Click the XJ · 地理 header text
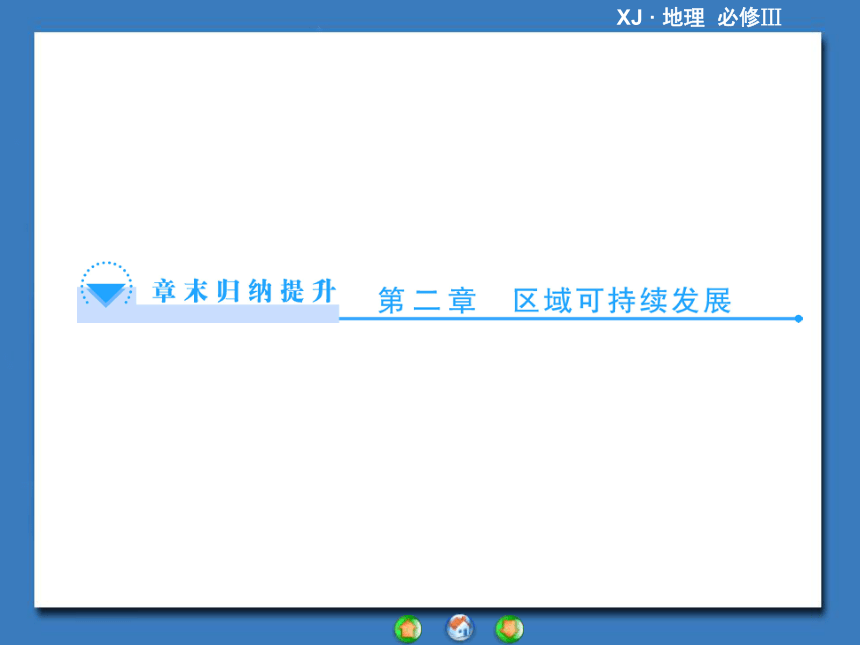 (660, 18)
